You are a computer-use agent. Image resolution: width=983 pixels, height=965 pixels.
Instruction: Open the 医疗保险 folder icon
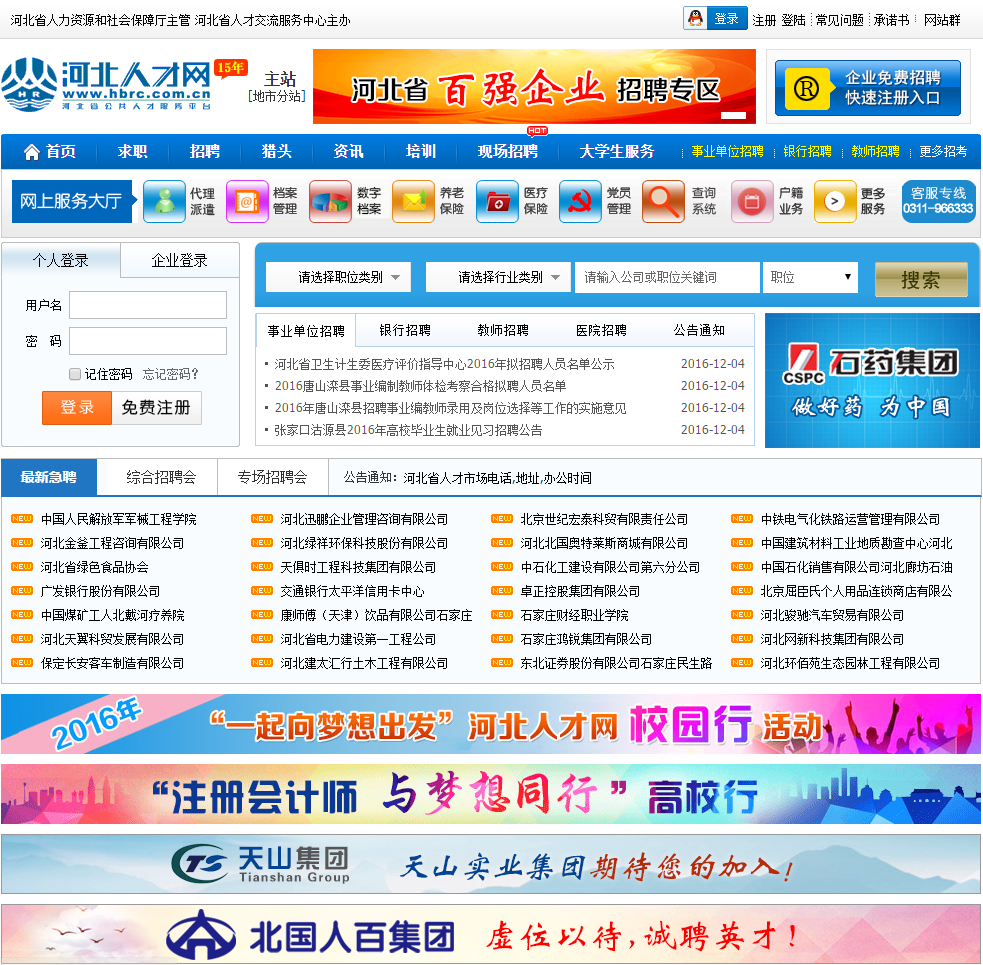(x=497, y=201)
